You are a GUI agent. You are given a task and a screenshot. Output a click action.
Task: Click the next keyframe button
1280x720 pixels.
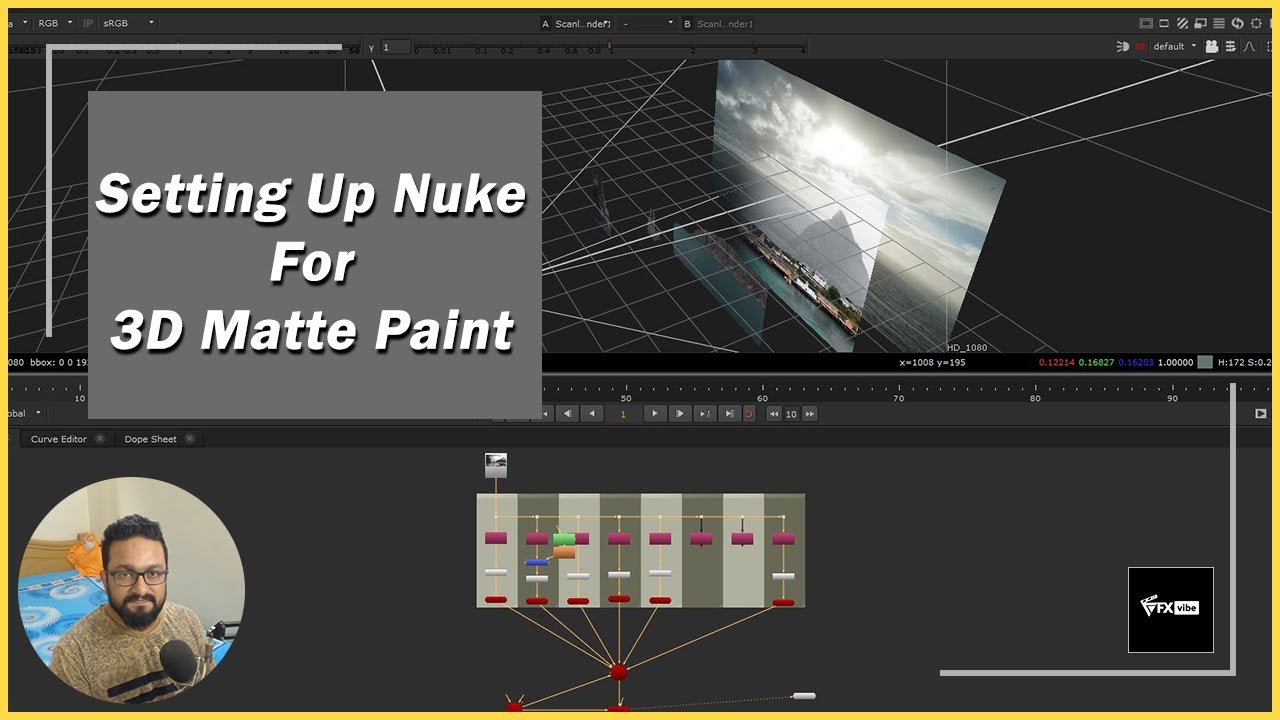[x=705, y=413]
